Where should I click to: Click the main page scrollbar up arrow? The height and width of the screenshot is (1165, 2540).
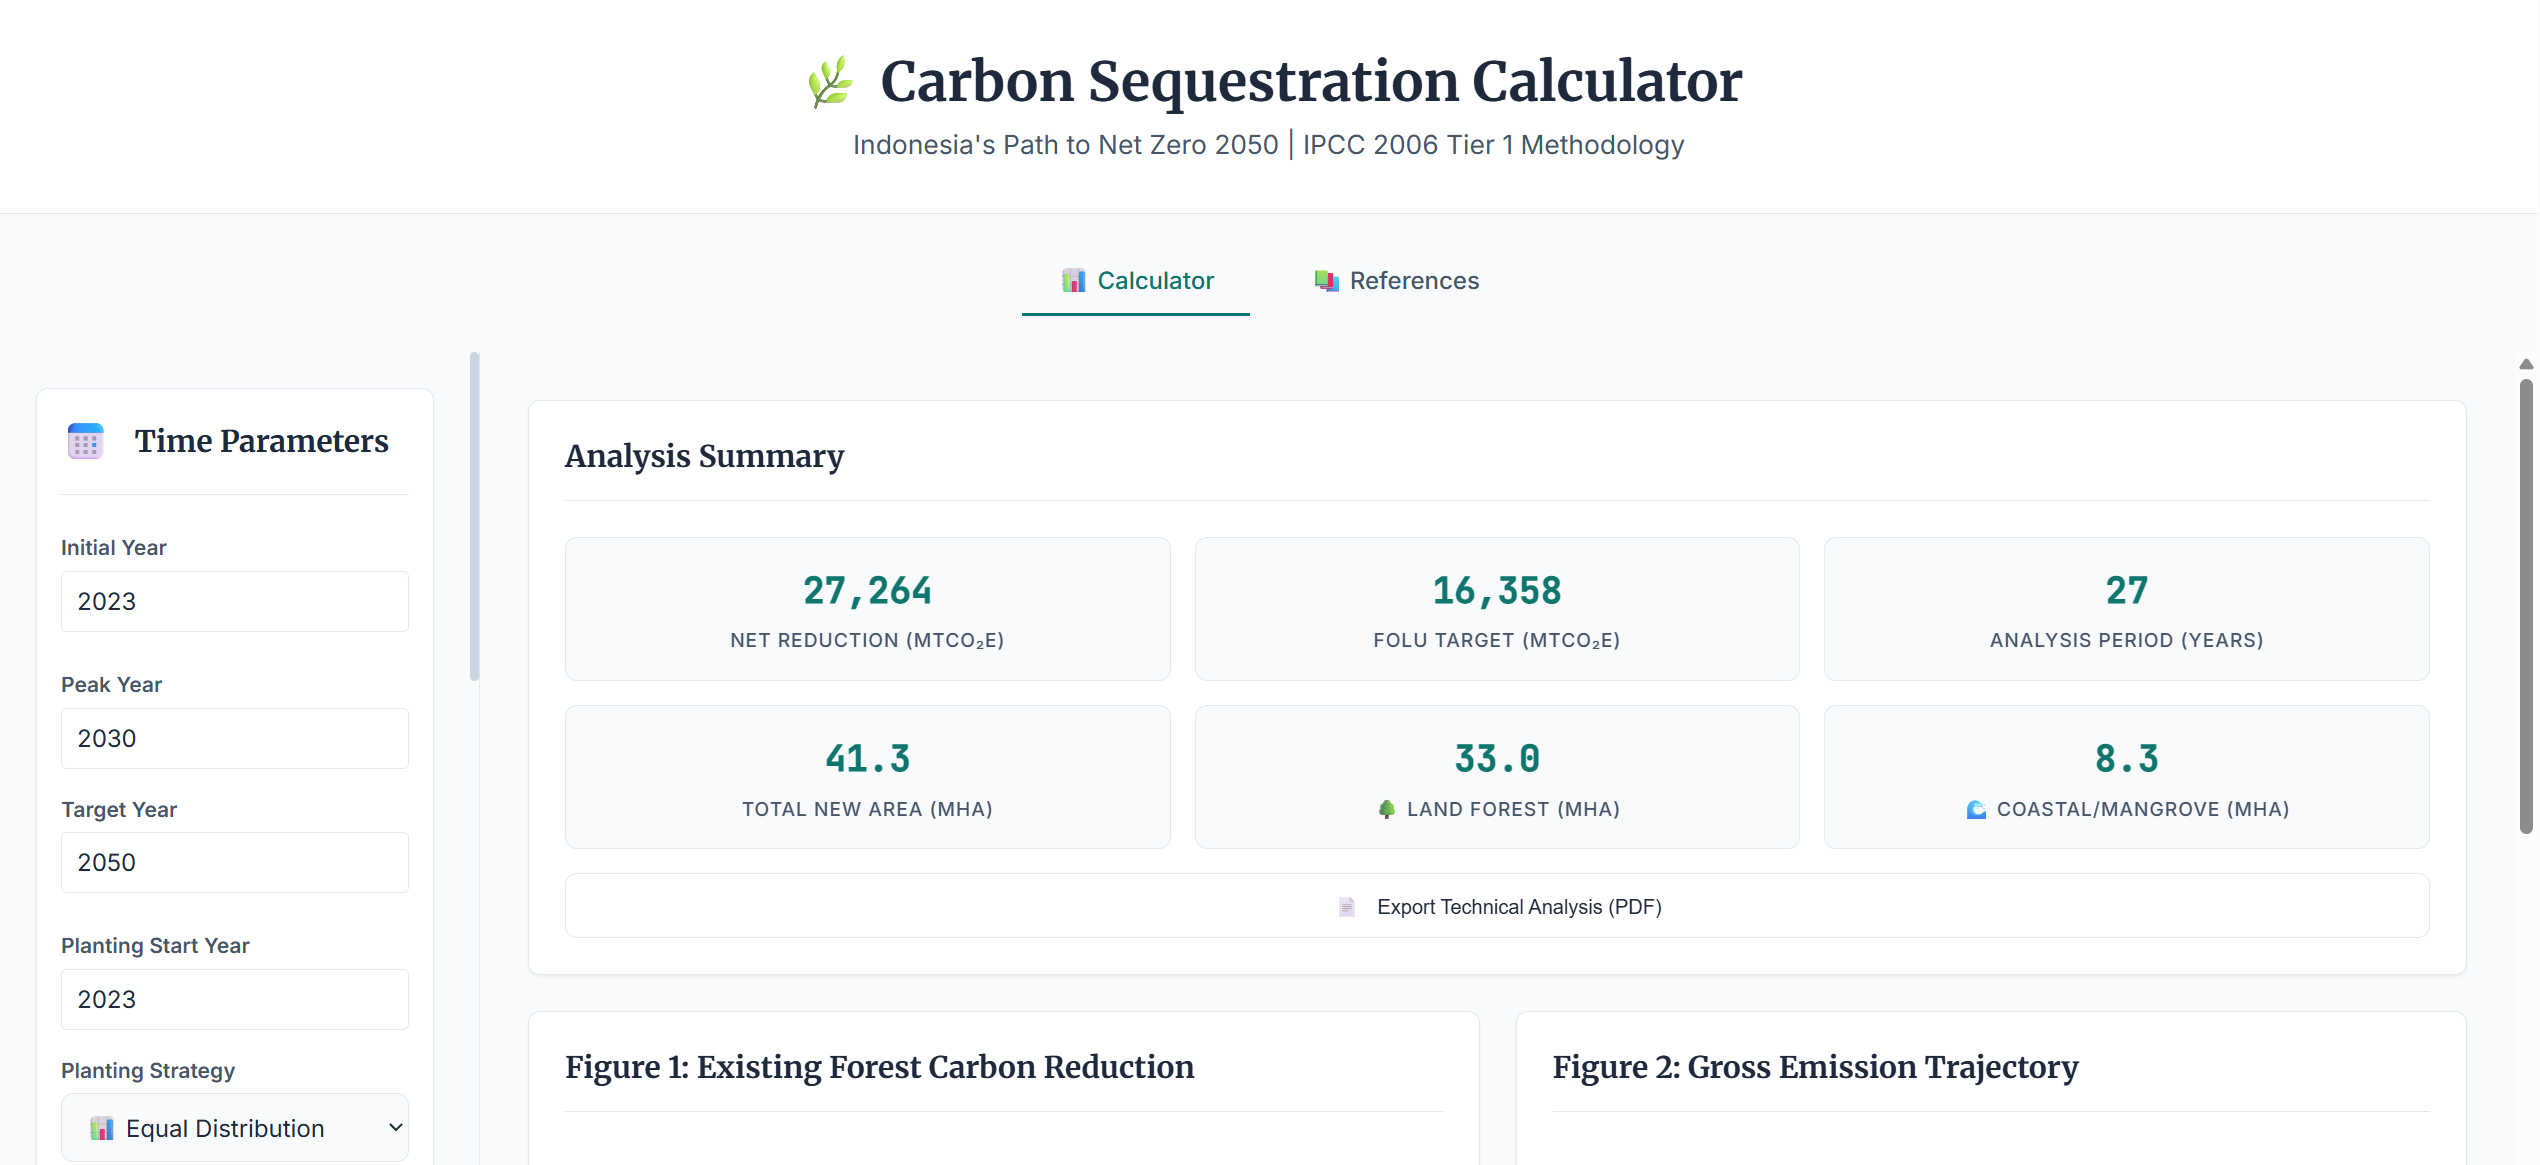[x=2526, y=364]
